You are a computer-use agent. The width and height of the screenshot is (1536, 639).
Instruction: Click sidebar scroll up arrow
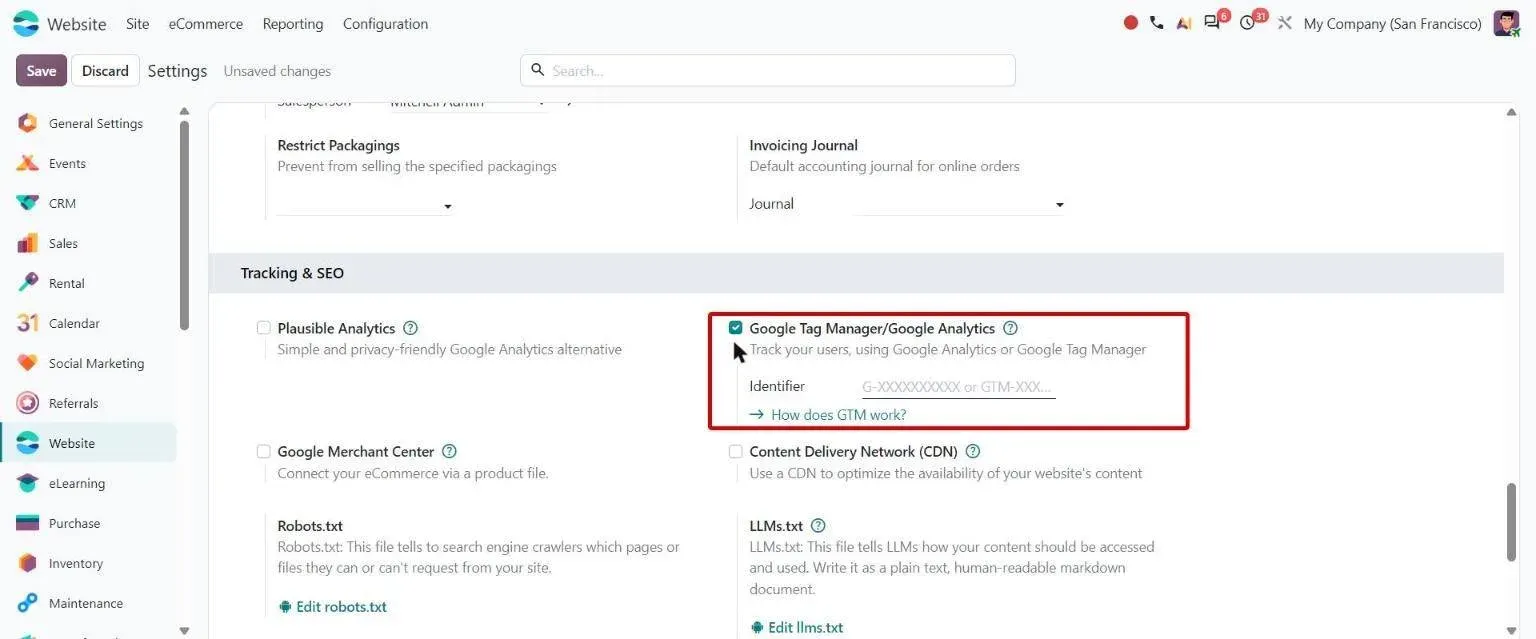coord(184,111)
